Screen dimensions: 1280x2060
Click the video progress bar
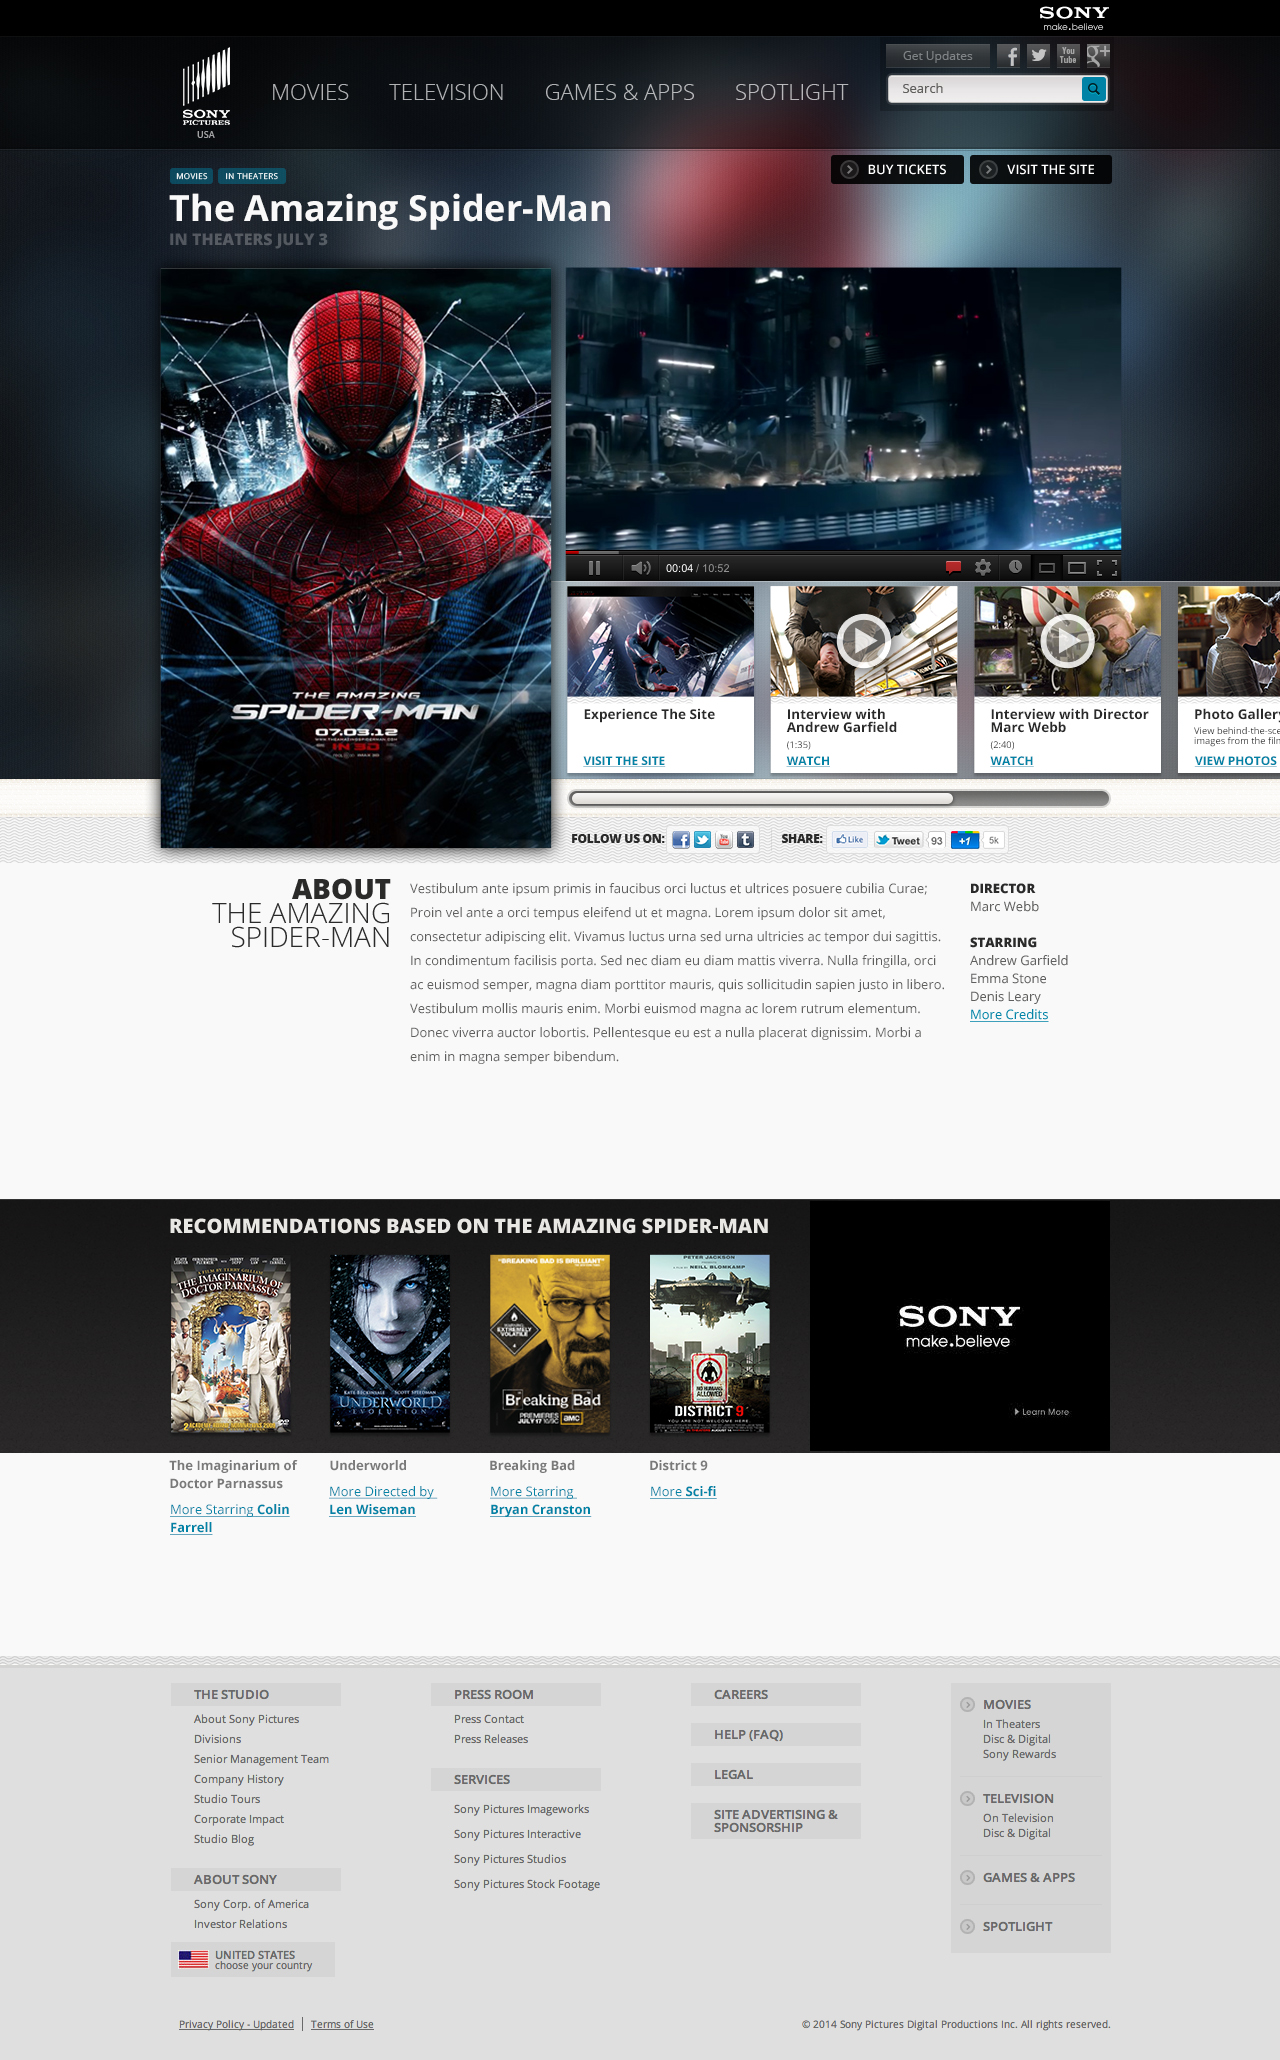(843, 552)
